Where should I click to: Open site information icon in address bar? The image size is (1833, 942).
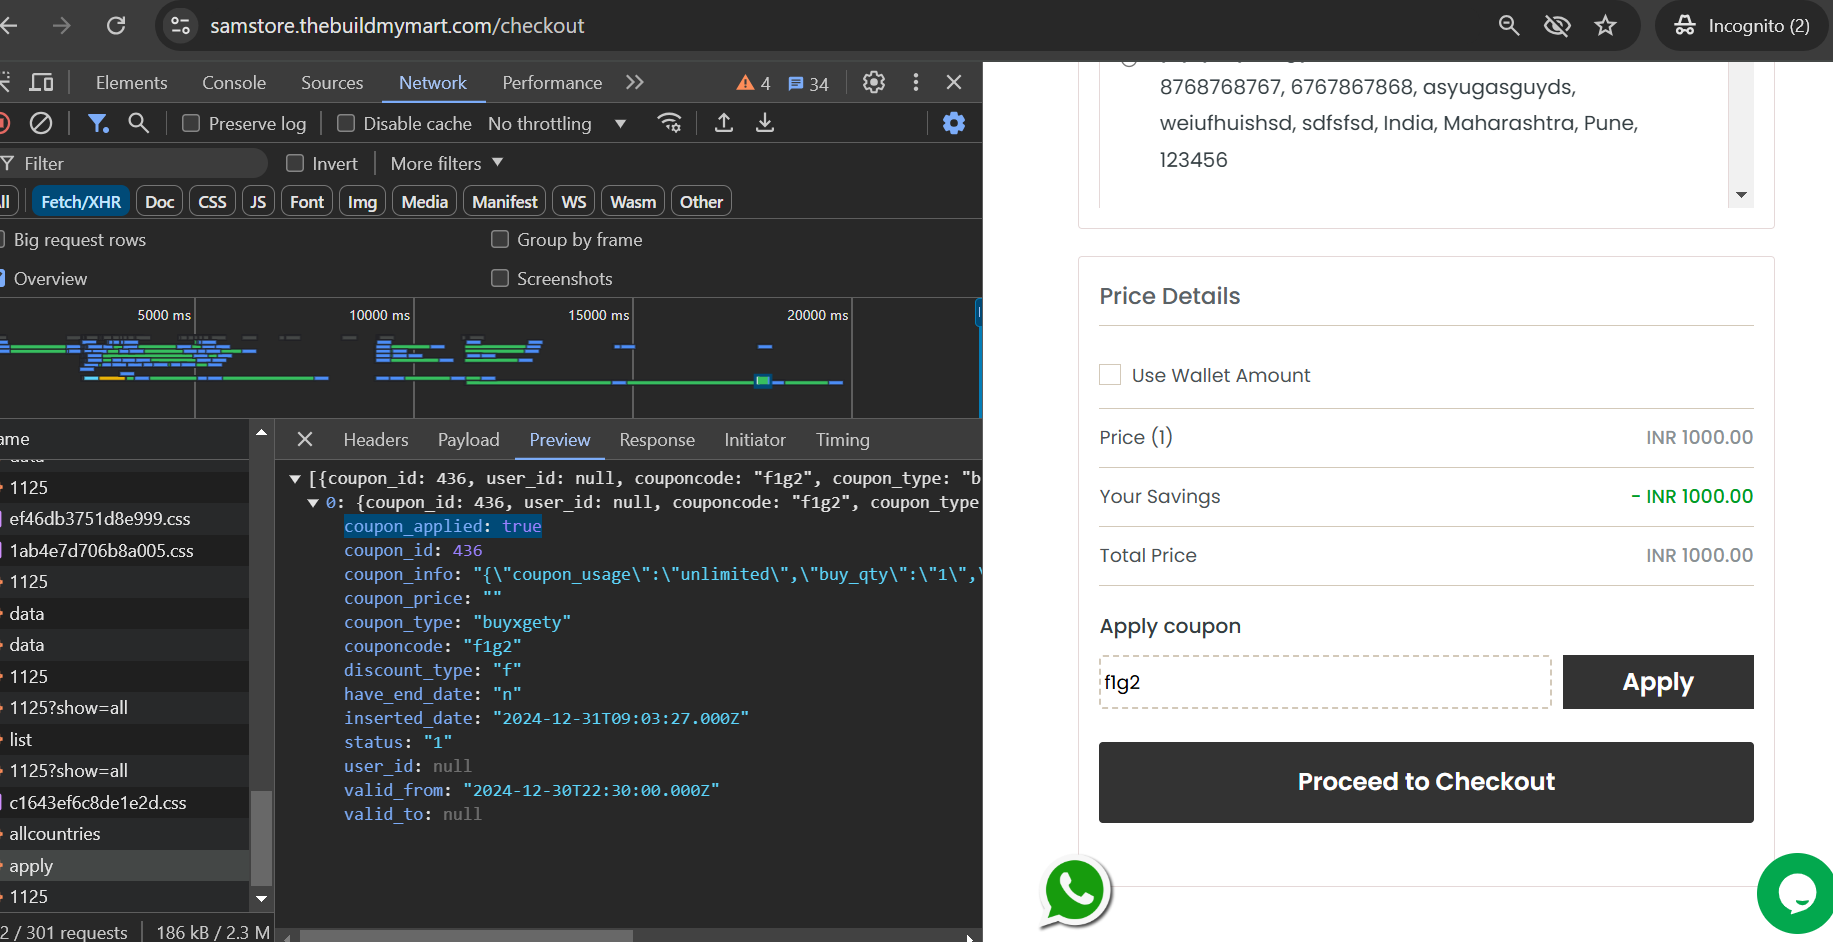pos(180,25)
